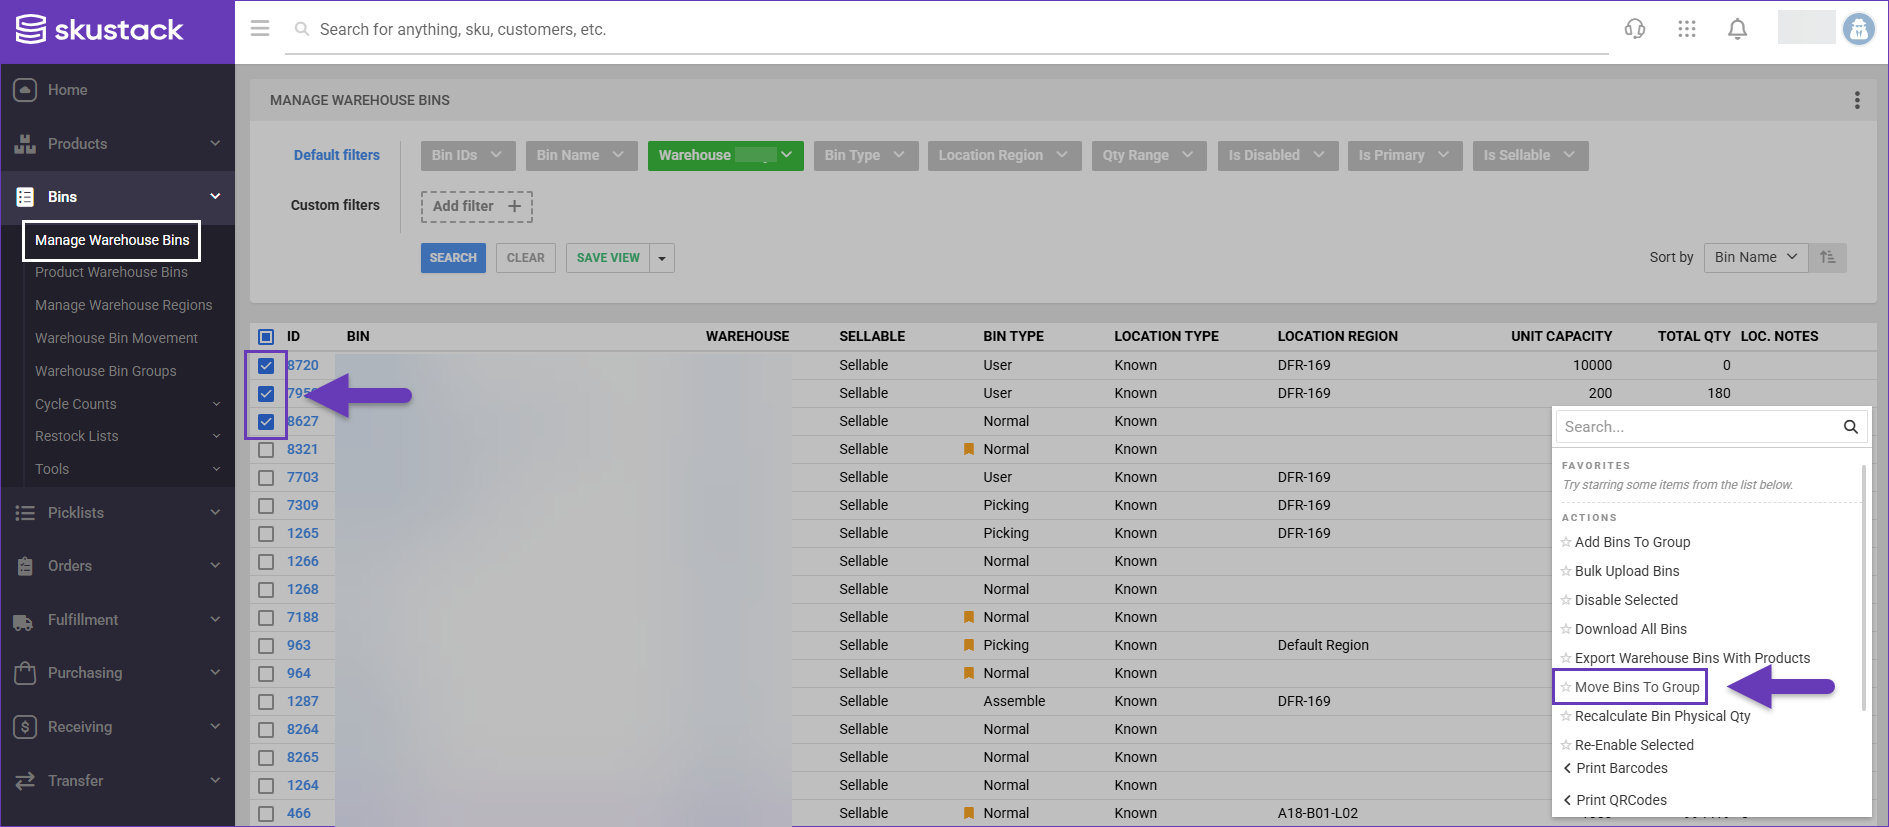The image size is (1889, 827).
Task: Open the apps grid icon
Action: click(x=1687, y=29)
